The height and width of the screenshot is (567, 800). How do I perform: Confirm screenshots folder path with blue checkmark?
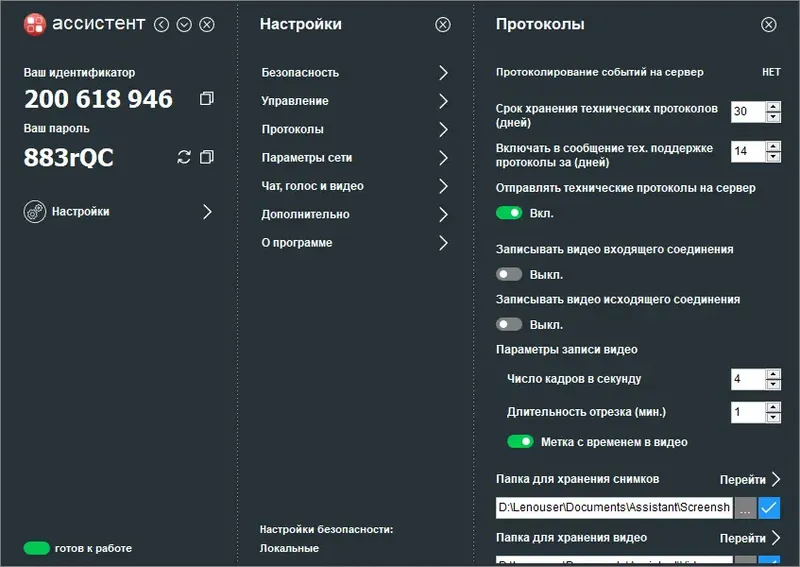tap(769, 508)
